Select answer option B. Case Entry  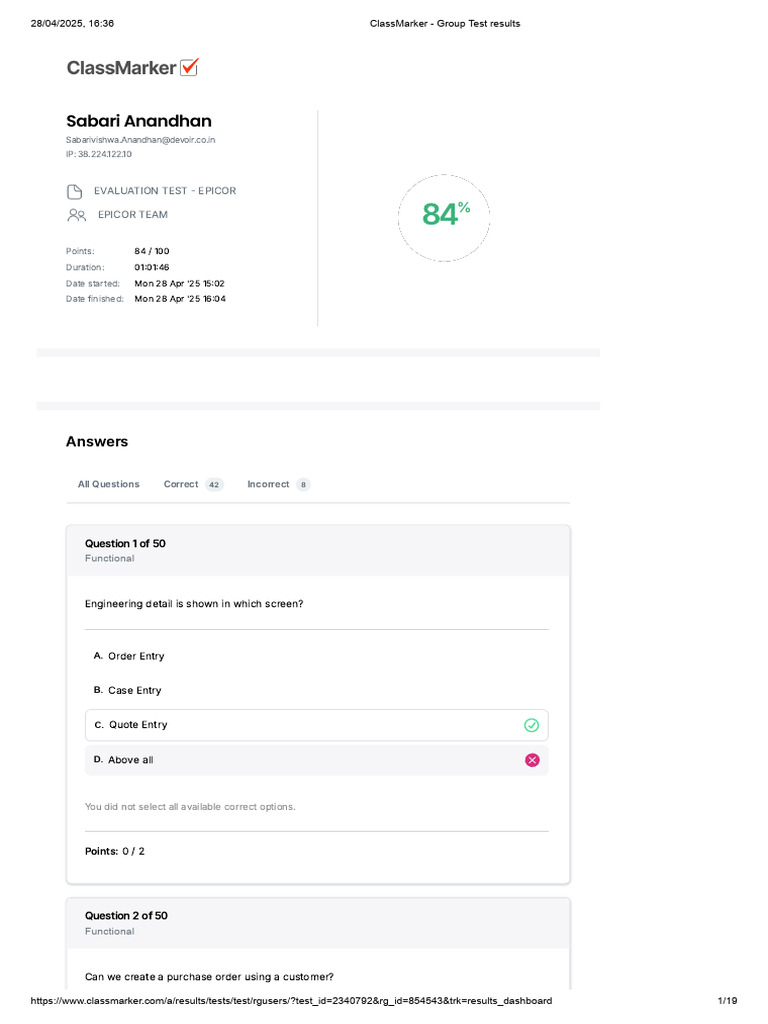pyautogui.click(x=317, y=690)
